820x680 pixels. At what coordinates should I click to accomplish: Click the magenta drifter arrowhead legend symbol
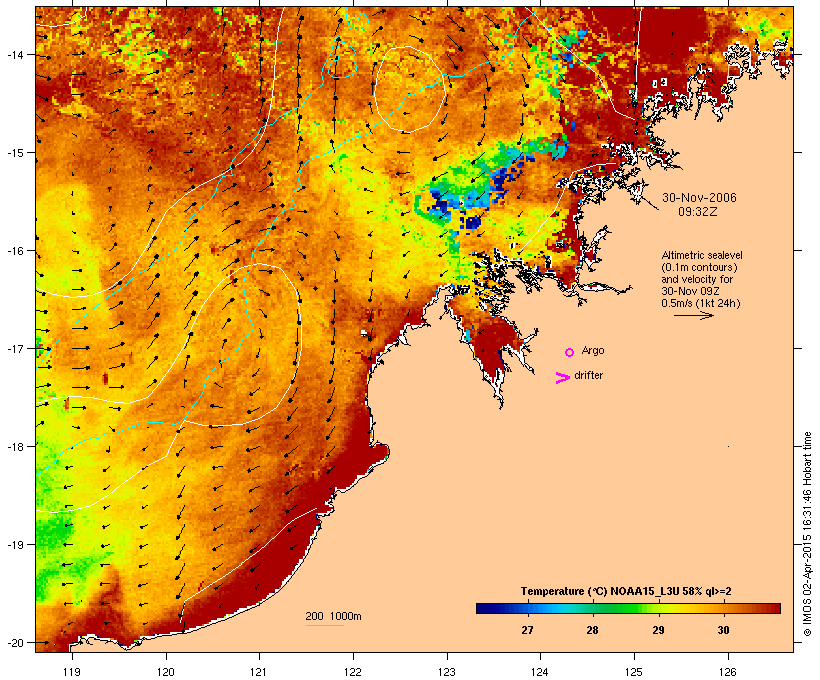pyautogui.click(x=563, y=378)
